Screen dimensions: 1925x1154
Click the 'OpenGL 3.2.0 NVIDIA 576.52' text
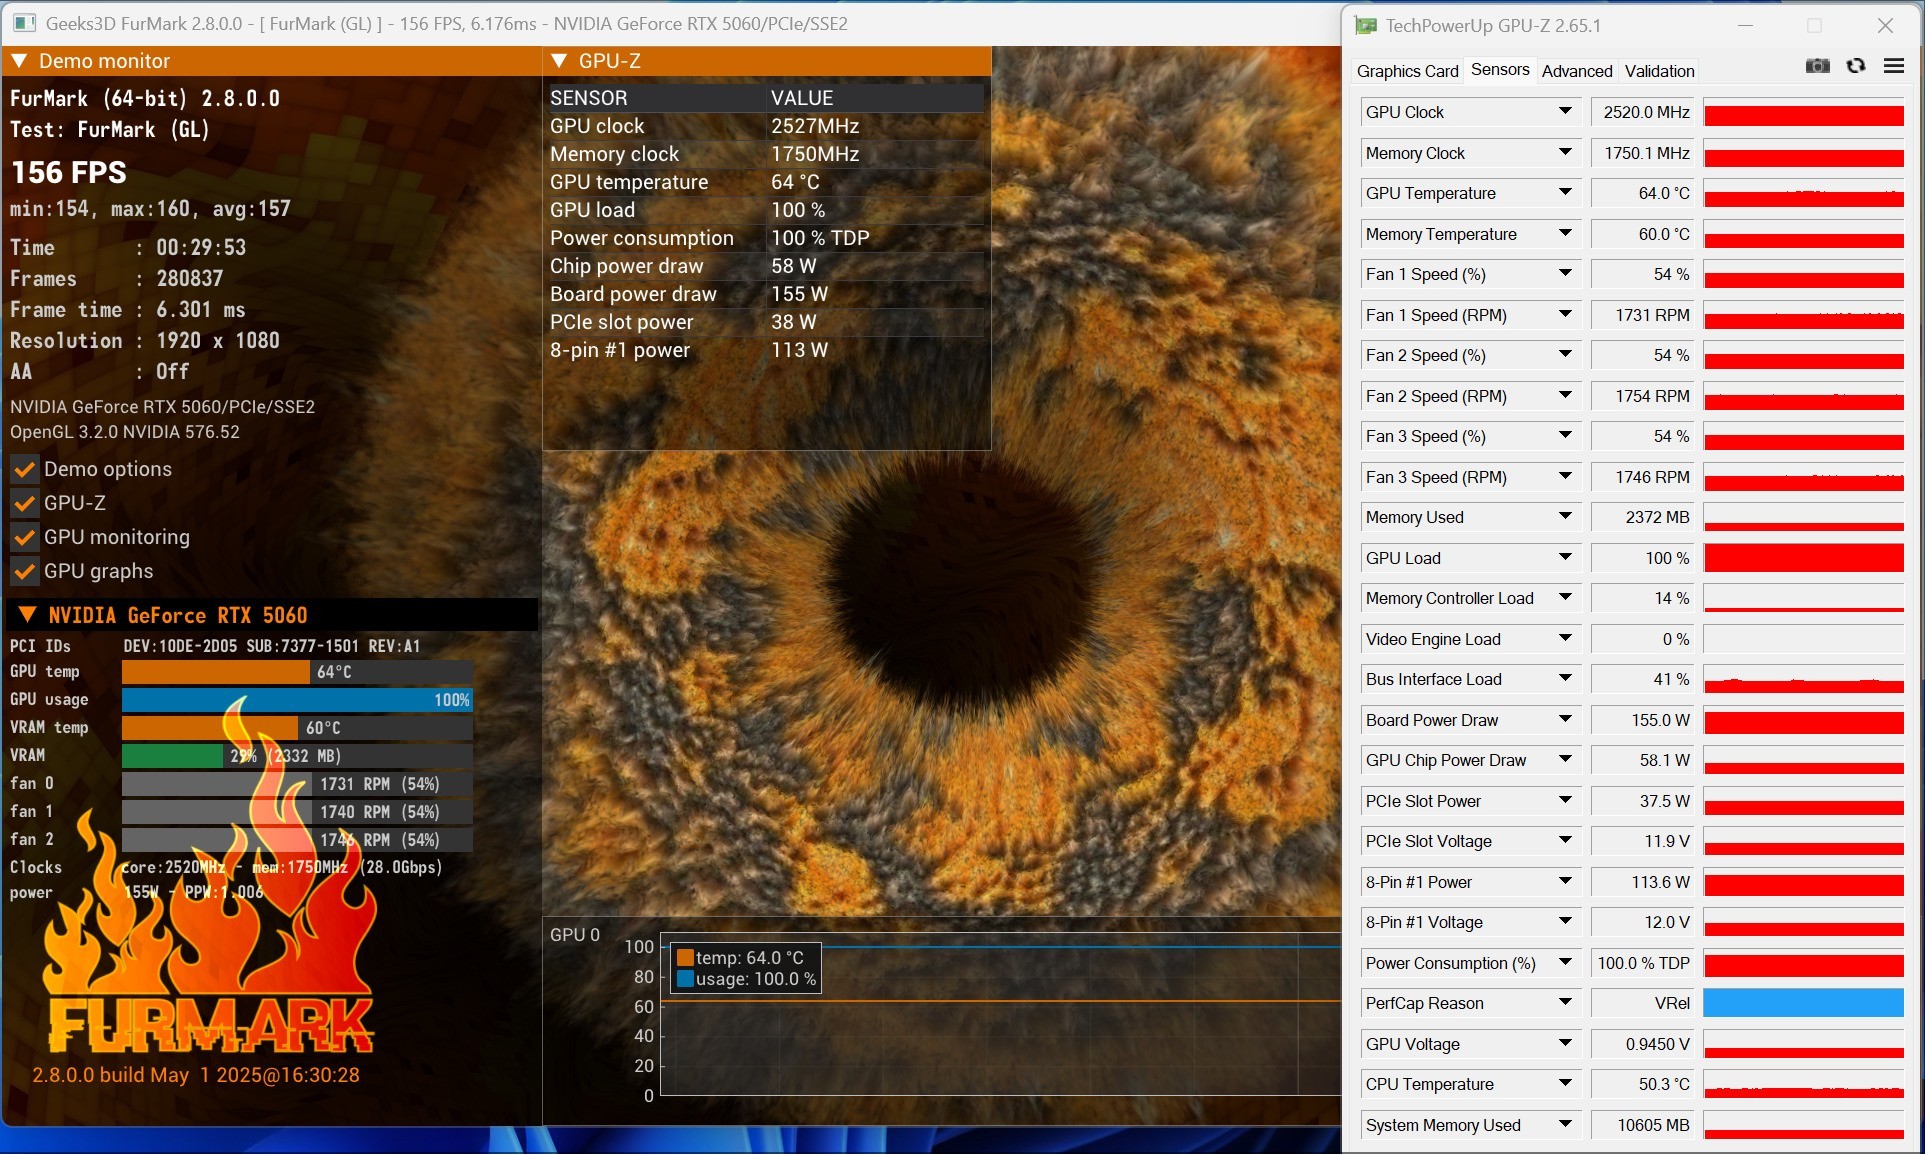(x=125, y=432)
